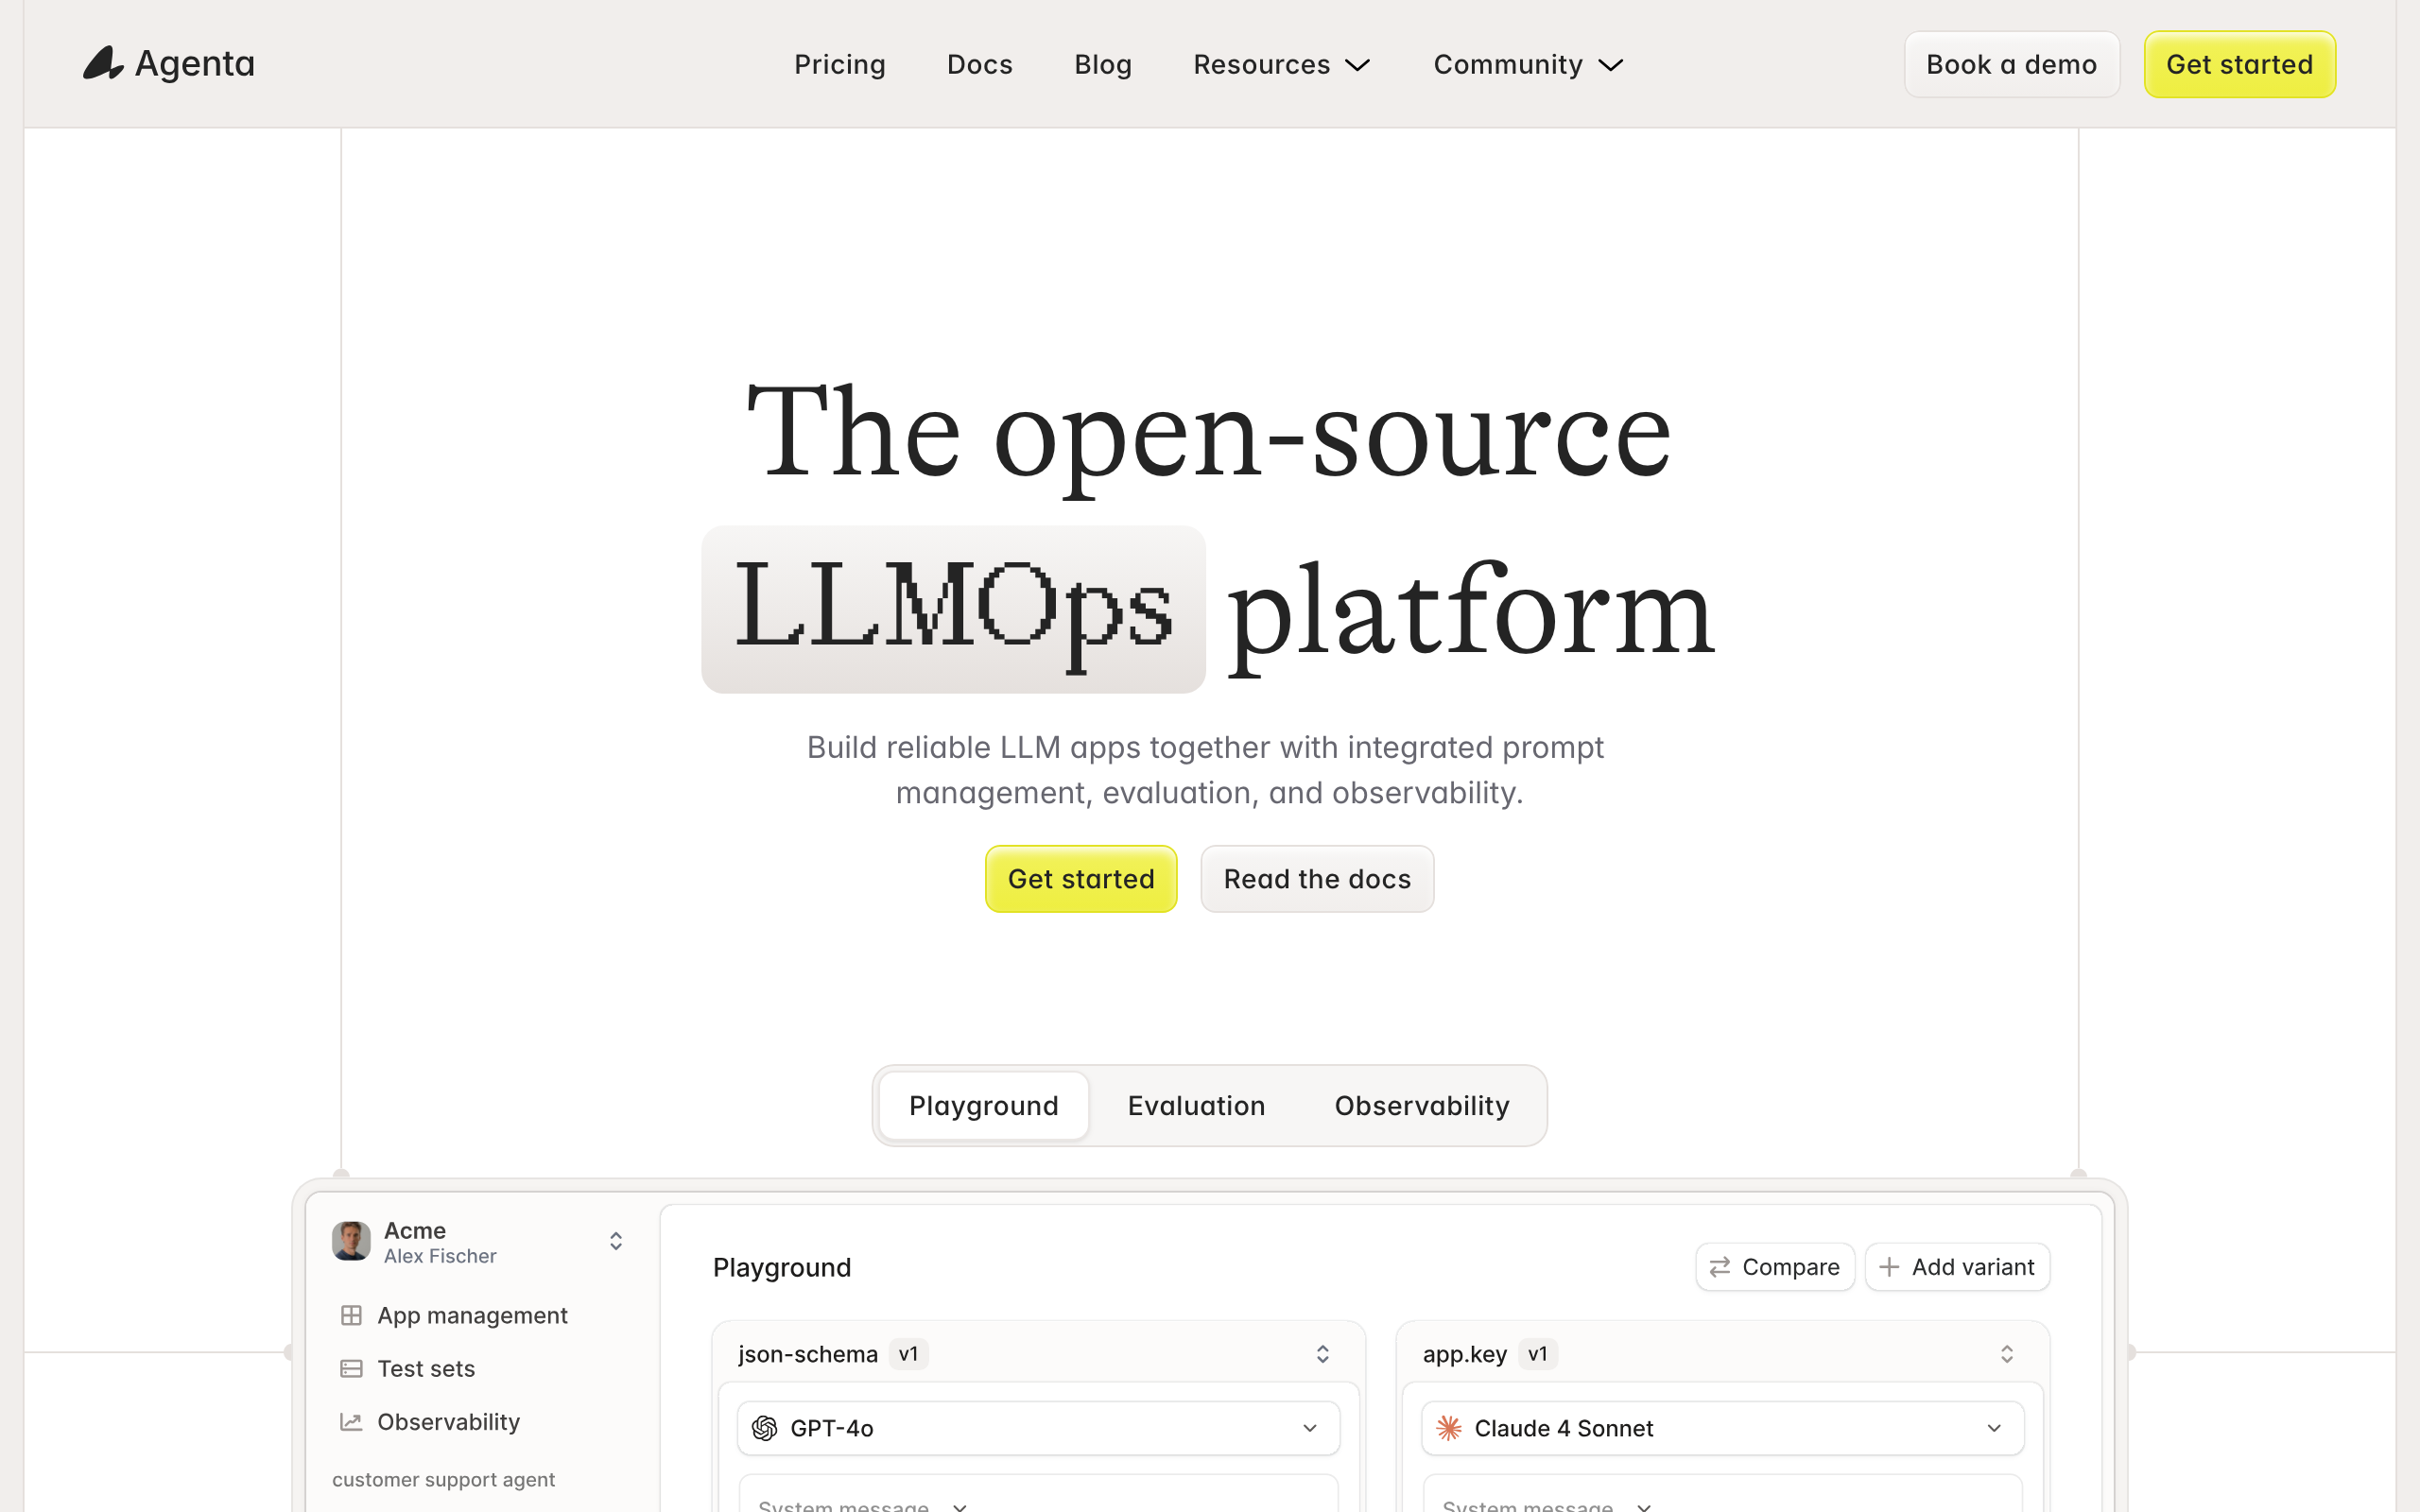Viewport: 2420px width, 1512px height.
Task: Click the App management grid icon
Action: (x=351, y=1315)
